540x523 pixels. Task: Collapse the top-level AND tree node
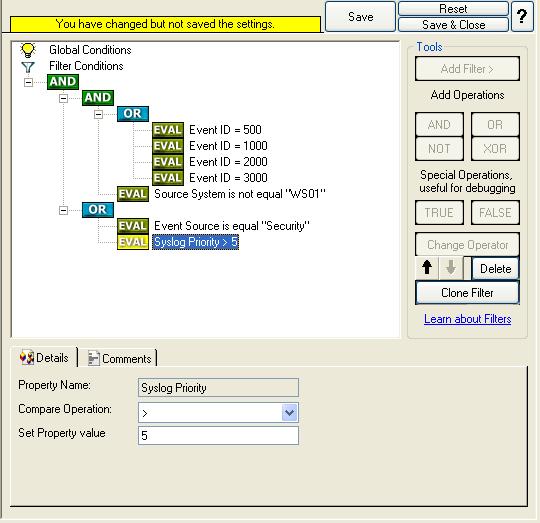(29, 82)
